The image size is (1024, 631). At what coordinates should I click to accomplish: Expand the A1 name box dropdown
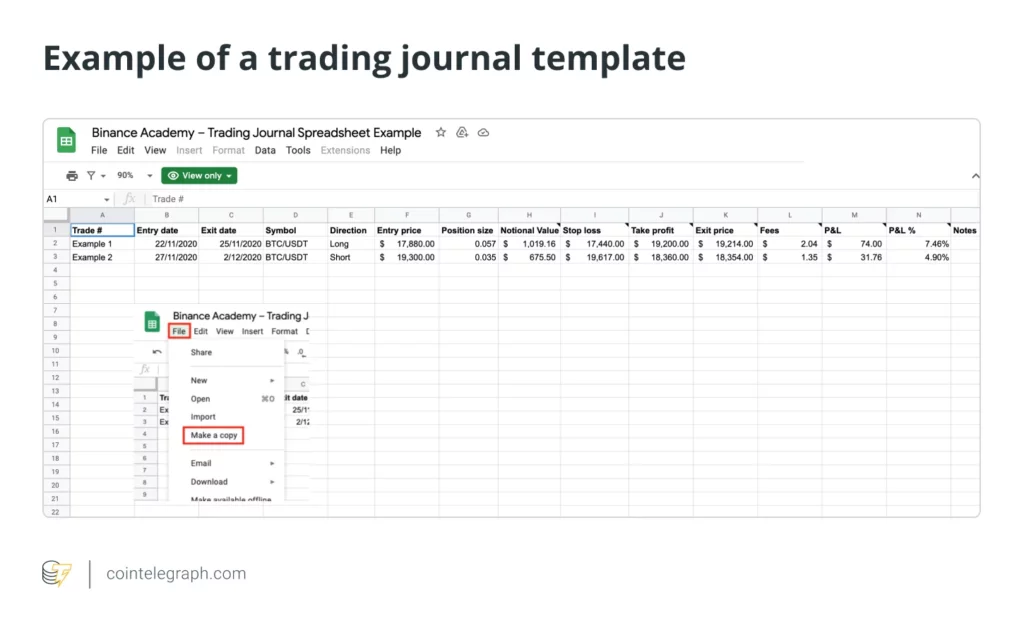(106, 199)
